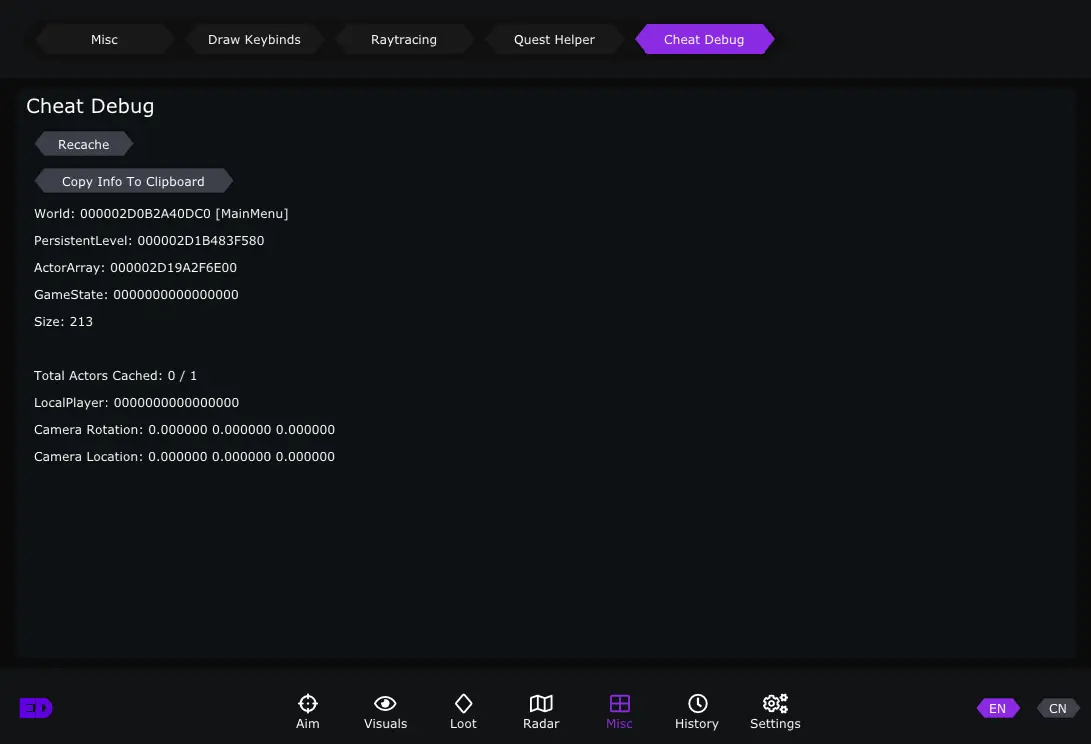Switch to the Raytracing tab

pyautogui.click(x=404, y=40)
